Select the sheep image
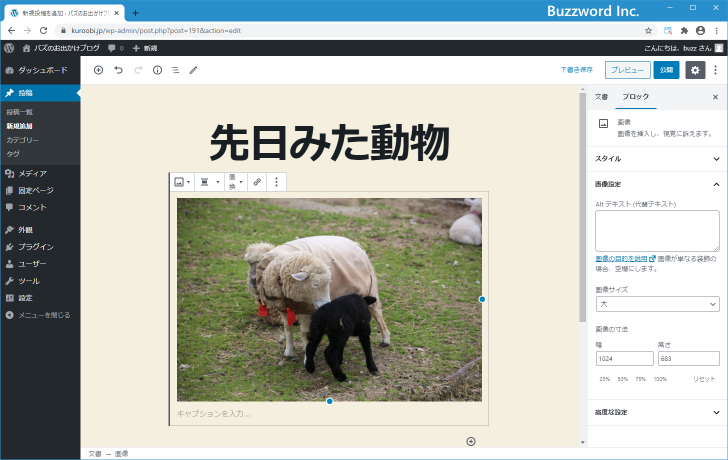The image size is (728, 460). pyautogui.click(x=329, y=300)
